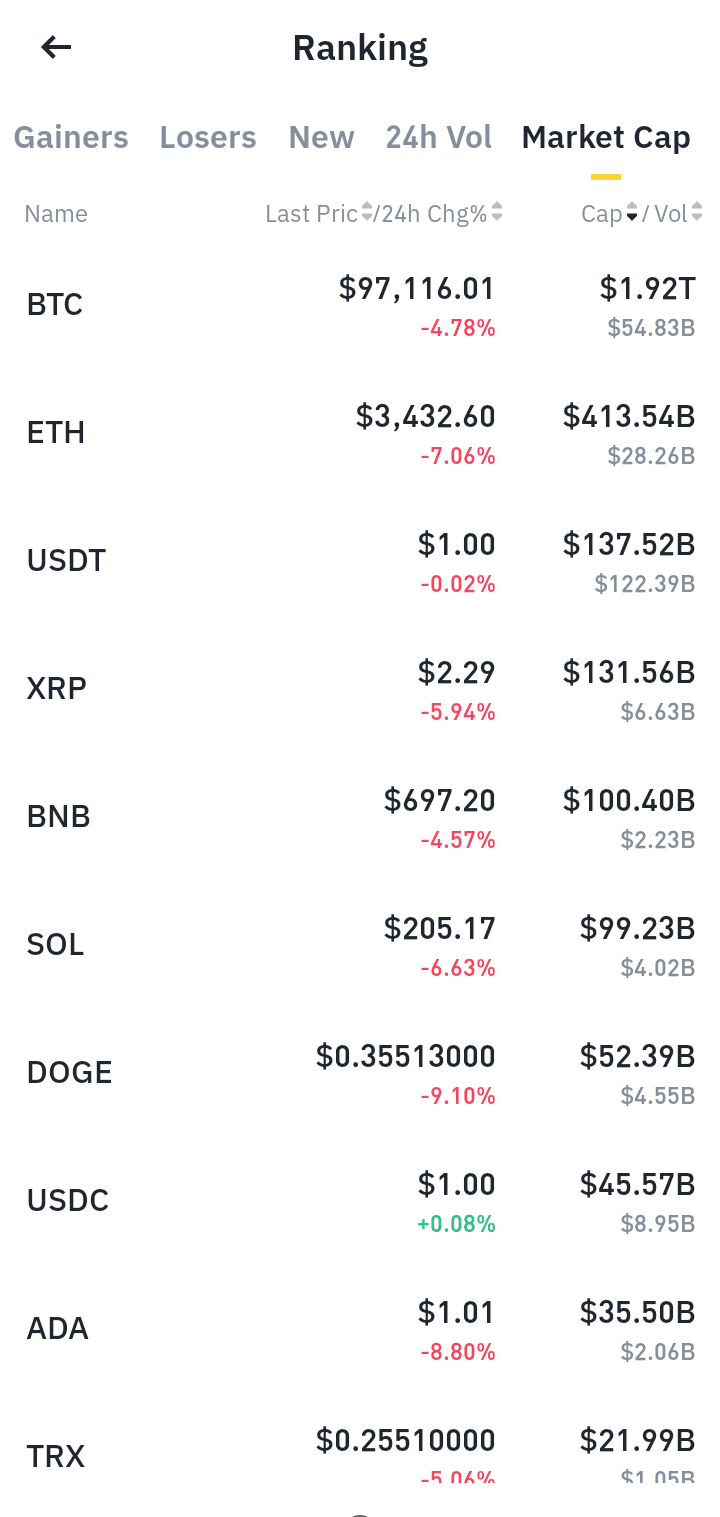The width and height of the screenshot is (720, 1517).
Task: Select the Market Cap tab
Action: (x=606, y=137)
